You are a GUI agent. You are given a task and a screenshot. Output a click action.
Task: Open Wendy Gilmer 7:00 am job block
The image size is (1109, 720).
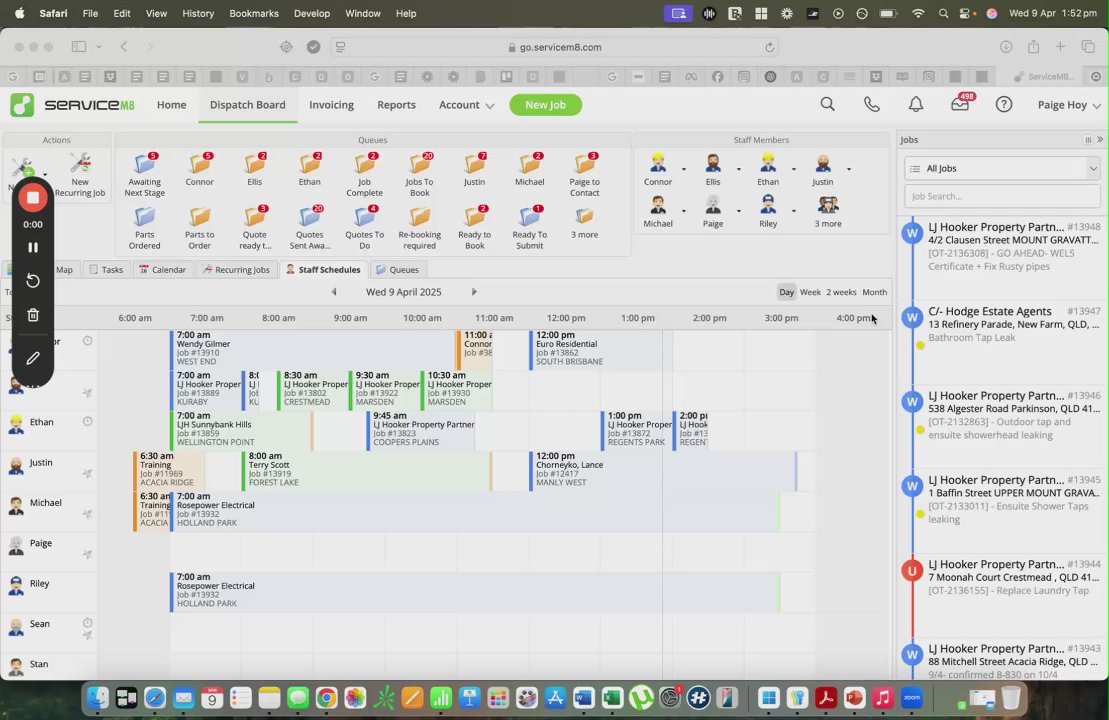tap(312, 348)
